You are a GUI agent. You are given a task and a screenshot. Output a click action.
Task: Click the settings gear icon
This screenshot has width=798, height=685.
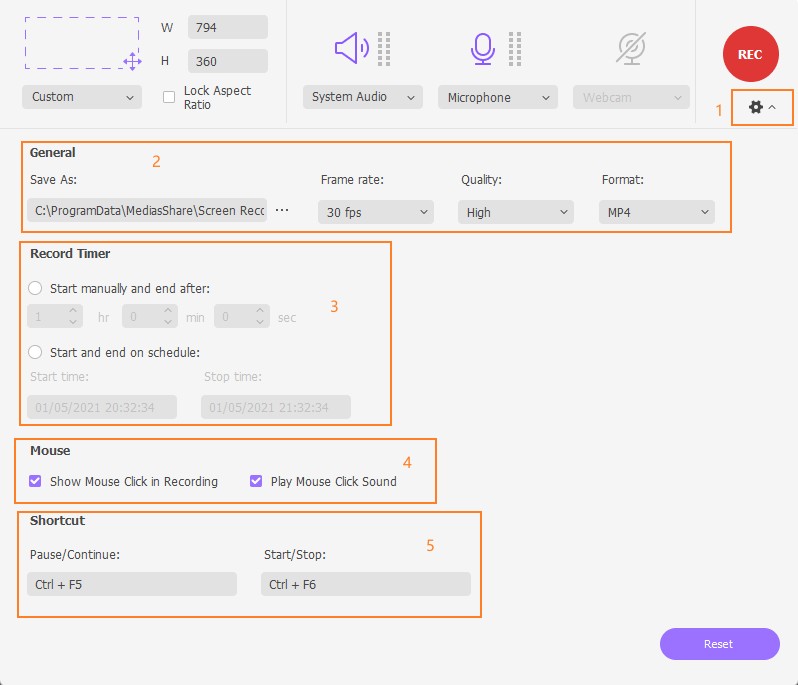pyautogui.click(x=756, y=106)
